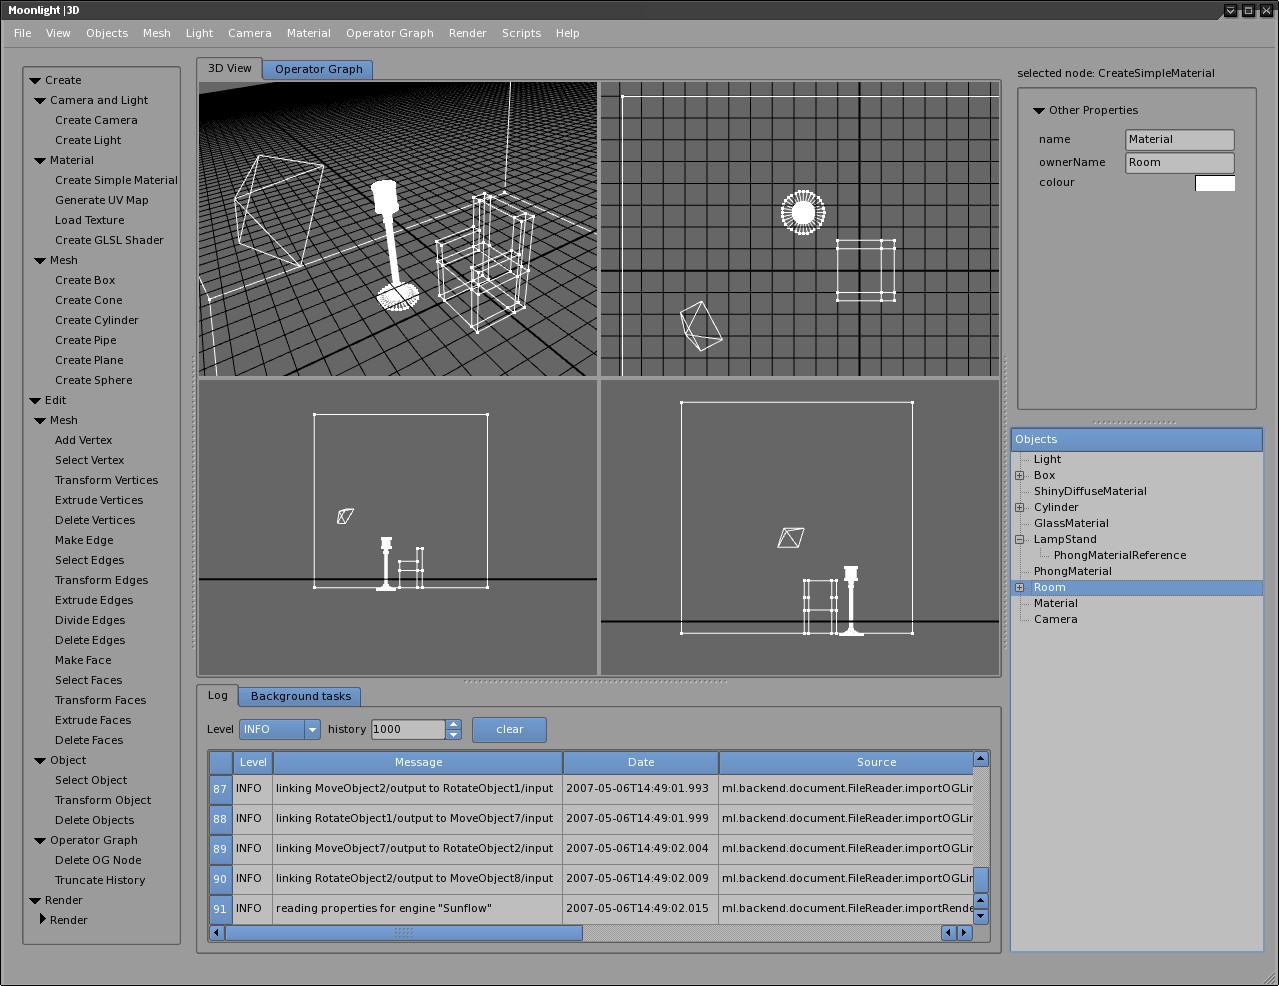Switch to the Operator Graph tab
1279x986 pixels.
tap(318, 69)
